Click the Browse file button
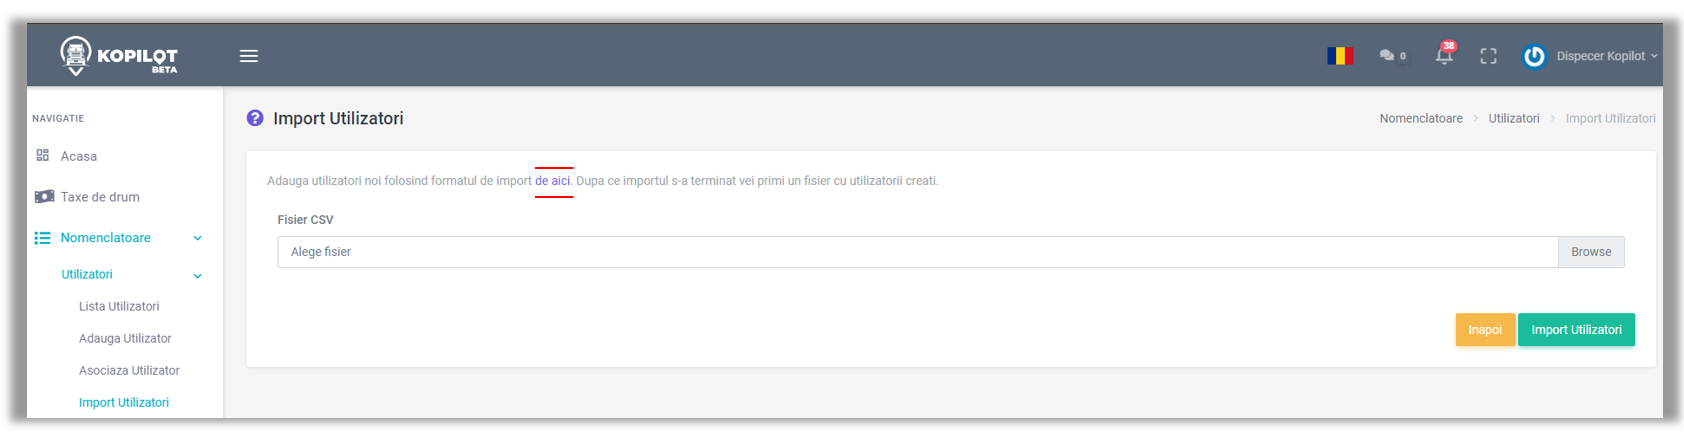This screenshot has height=436, width=1684. (1590, 252)
